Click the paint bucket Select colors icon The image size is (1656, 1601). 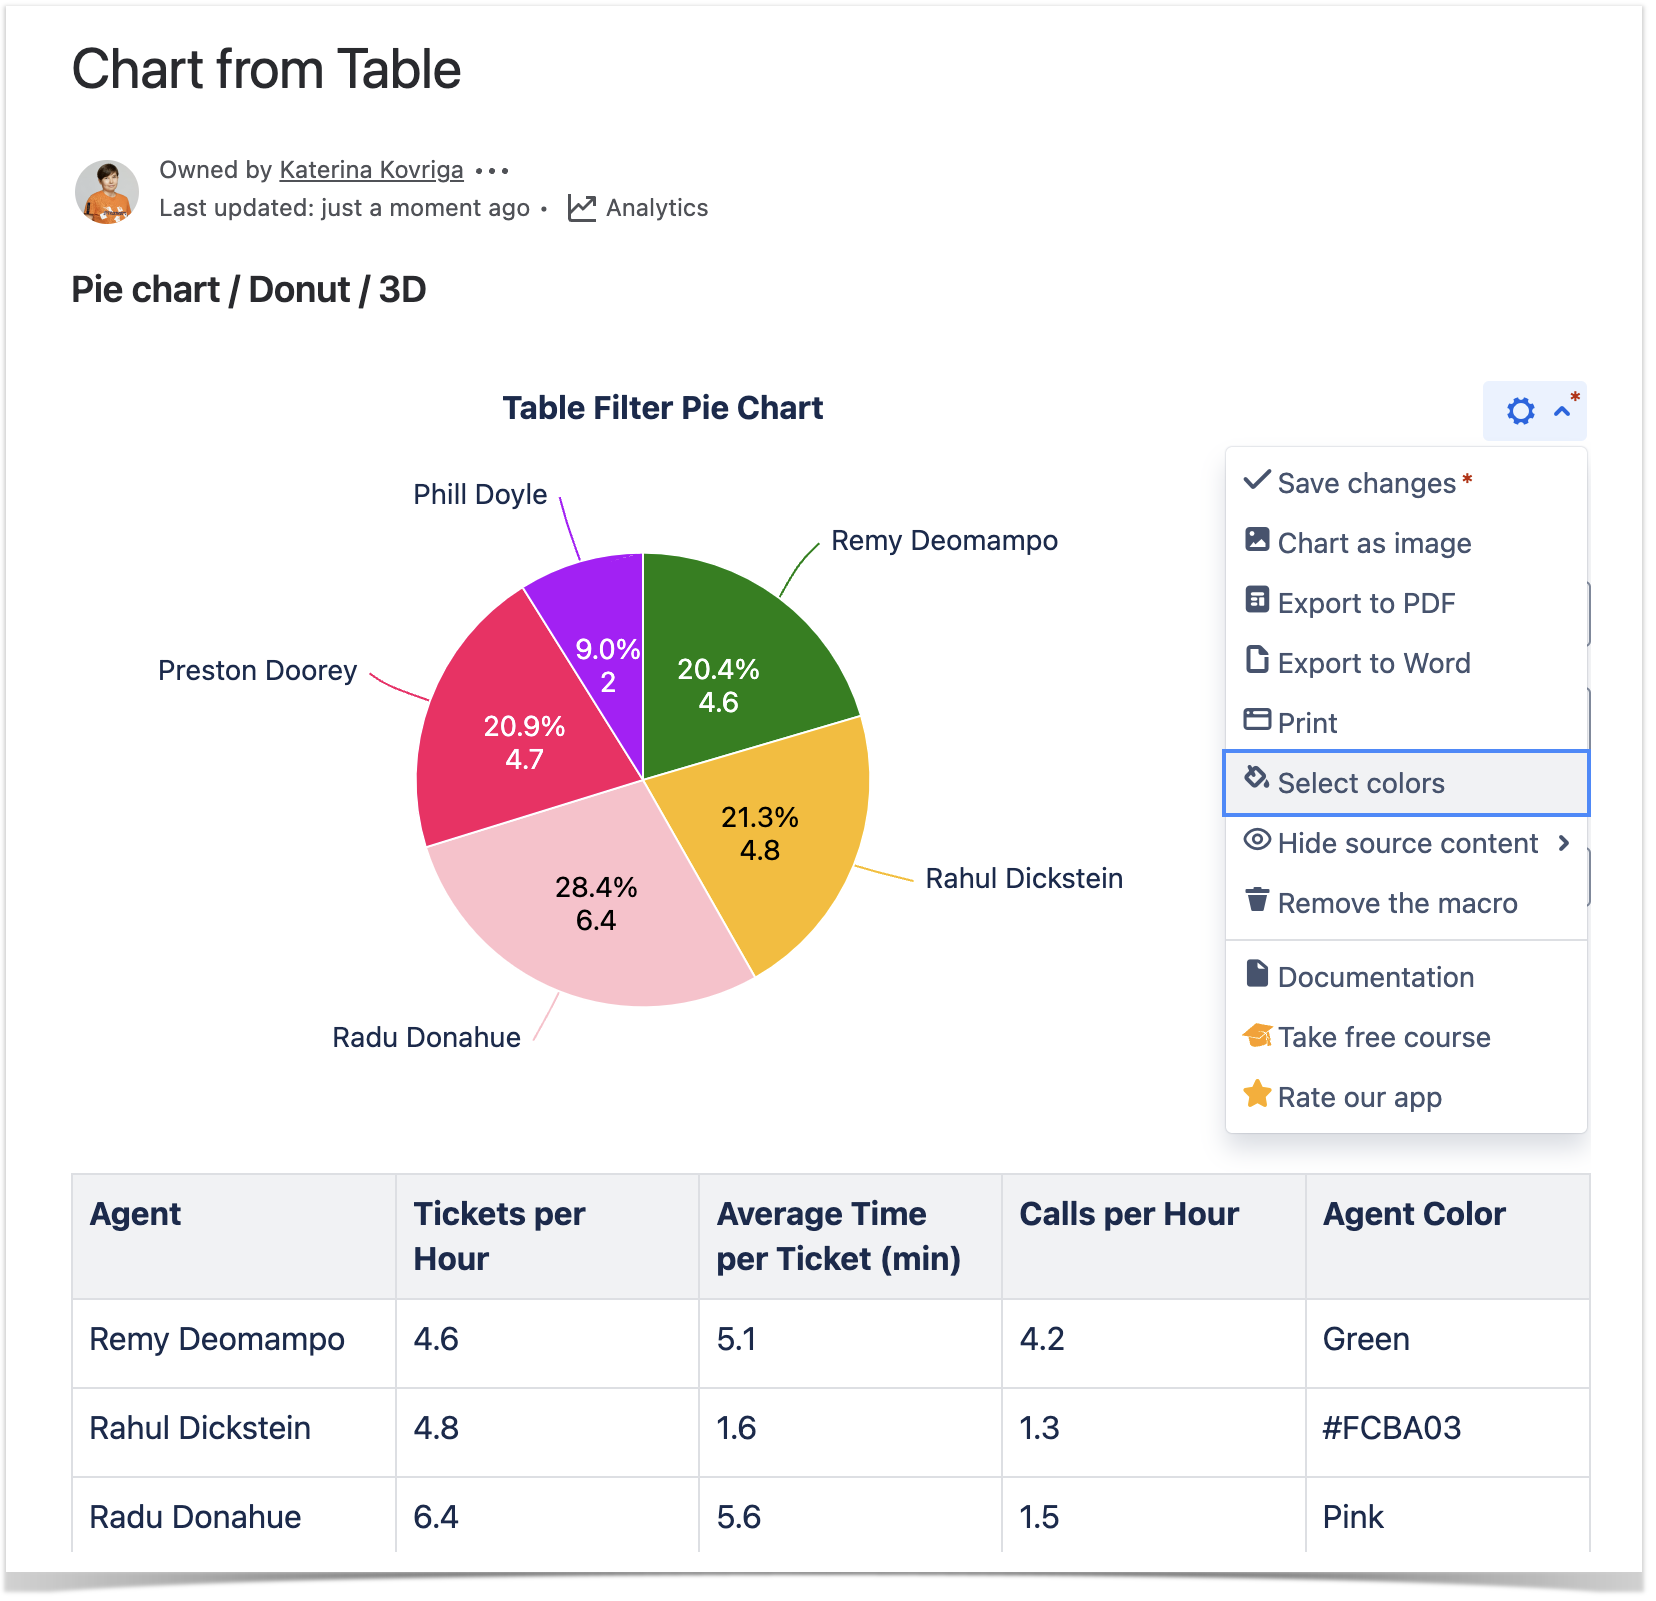coord(1257,779)
